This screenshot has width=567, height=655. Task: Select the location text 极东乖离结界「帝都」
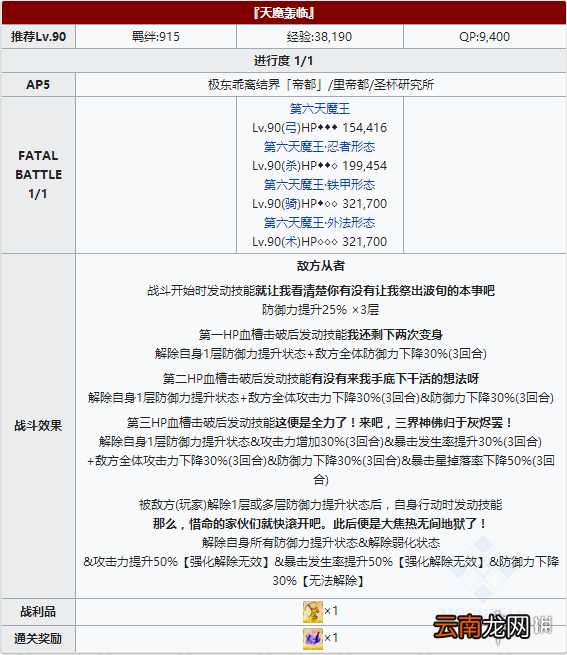[x=266, y=85]
